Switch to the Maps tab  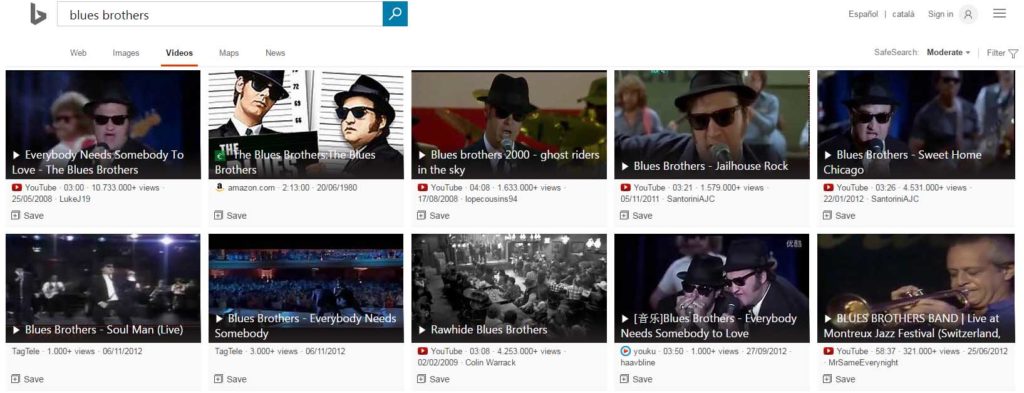[229, 53]
